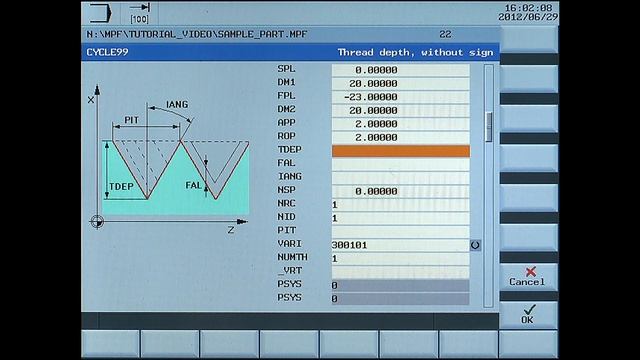640x360 pixels.
Task: Click the parameter list scrollbar thumb
Action: point(489,127)
